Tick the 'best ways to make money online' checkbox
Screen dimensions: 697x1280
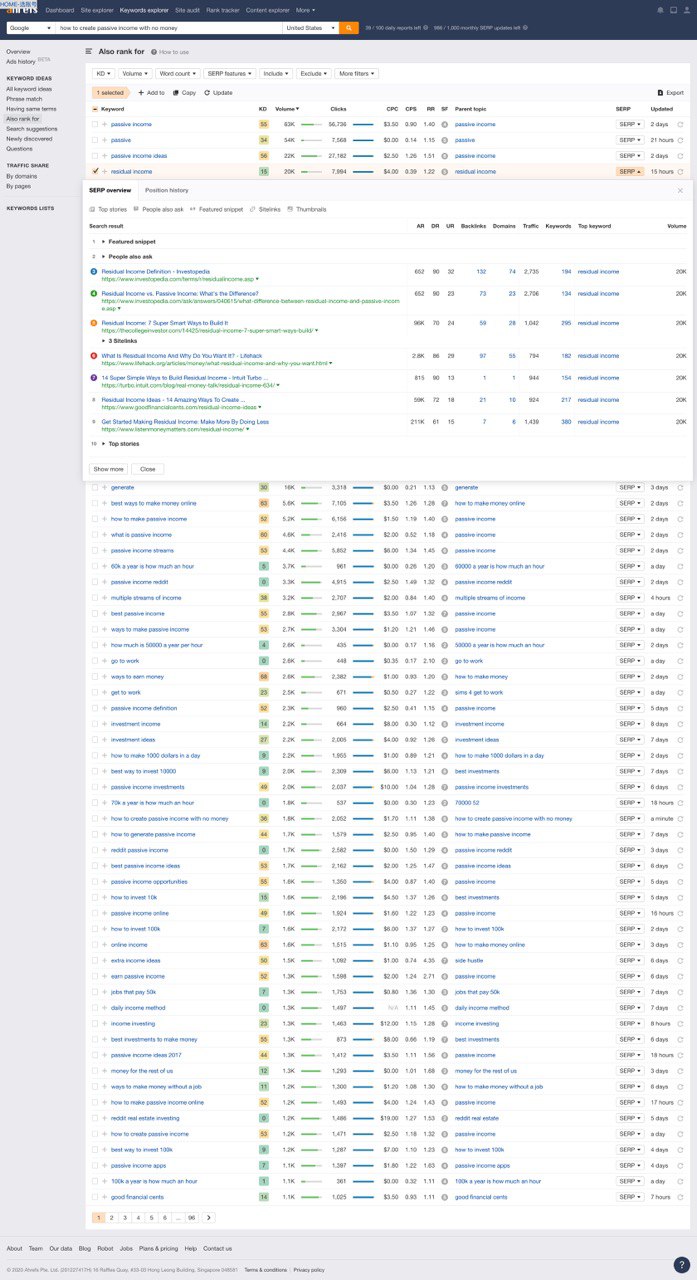[x=95, y=503]
